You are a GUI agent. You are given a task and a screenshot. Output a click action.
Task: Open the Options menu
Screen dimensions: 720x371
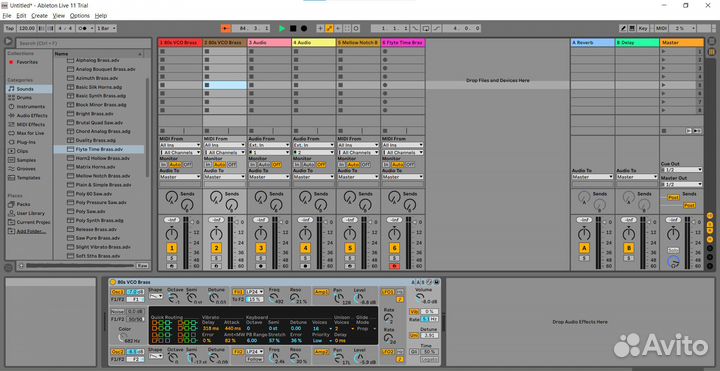[x=80, y=16]
